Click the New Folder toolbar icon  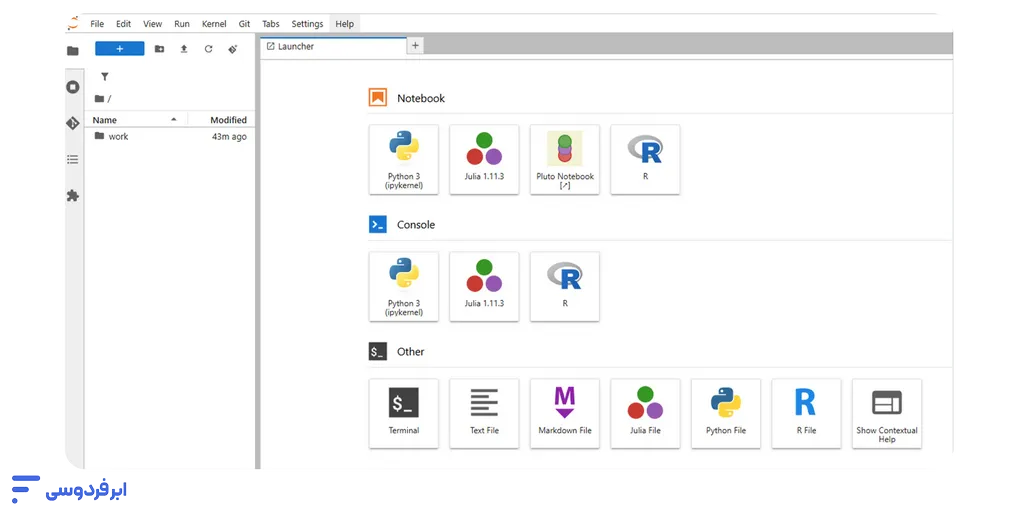[159, 49]
